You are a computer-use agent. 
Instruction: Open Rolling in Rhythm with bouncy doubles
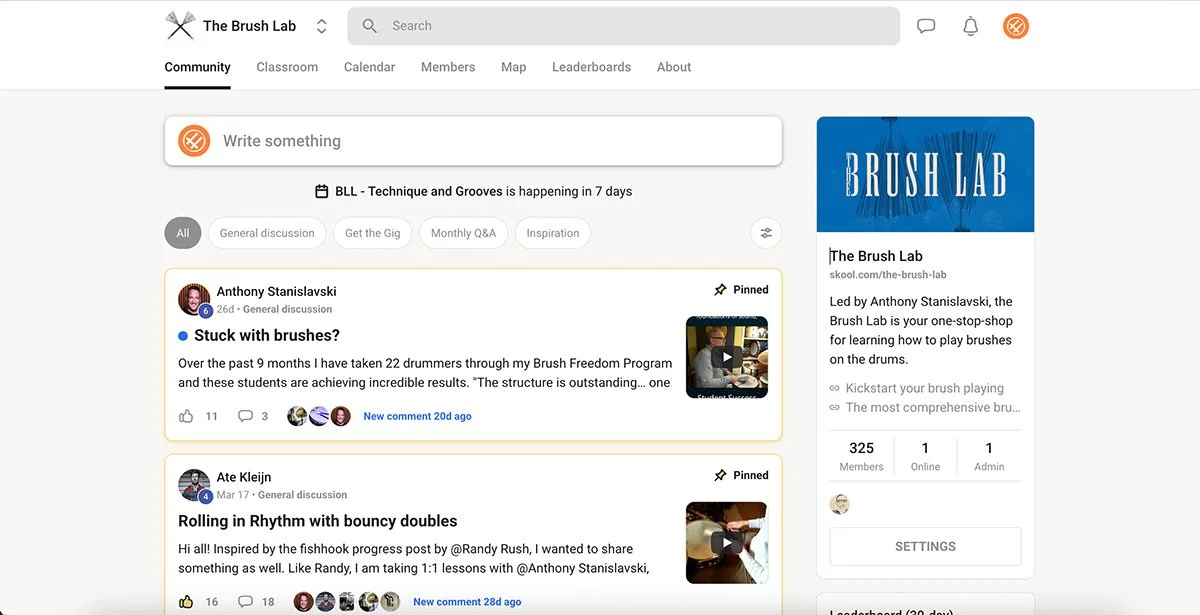click(318, 521)
